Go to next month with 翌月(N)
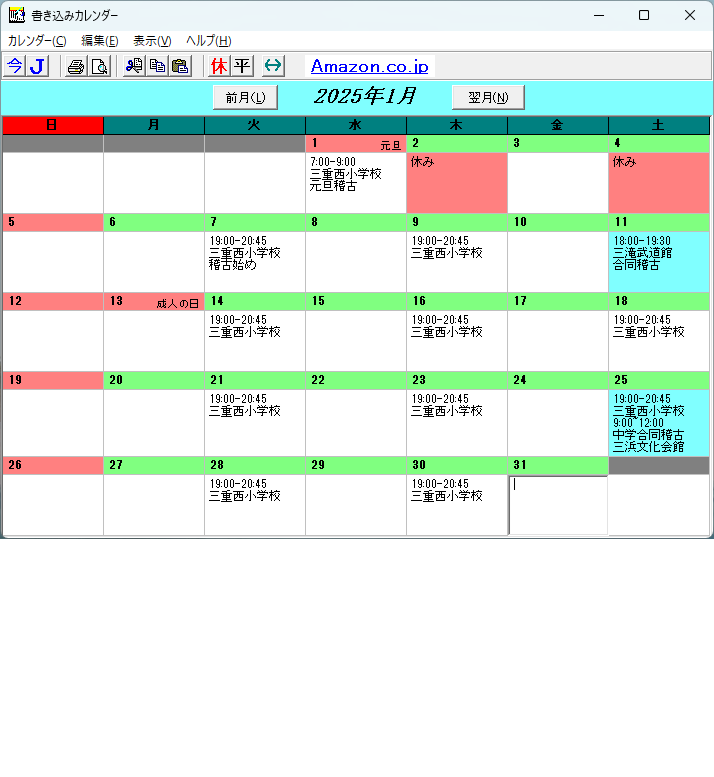The width and height of the screenshot is (714, 777). point(488,97)
